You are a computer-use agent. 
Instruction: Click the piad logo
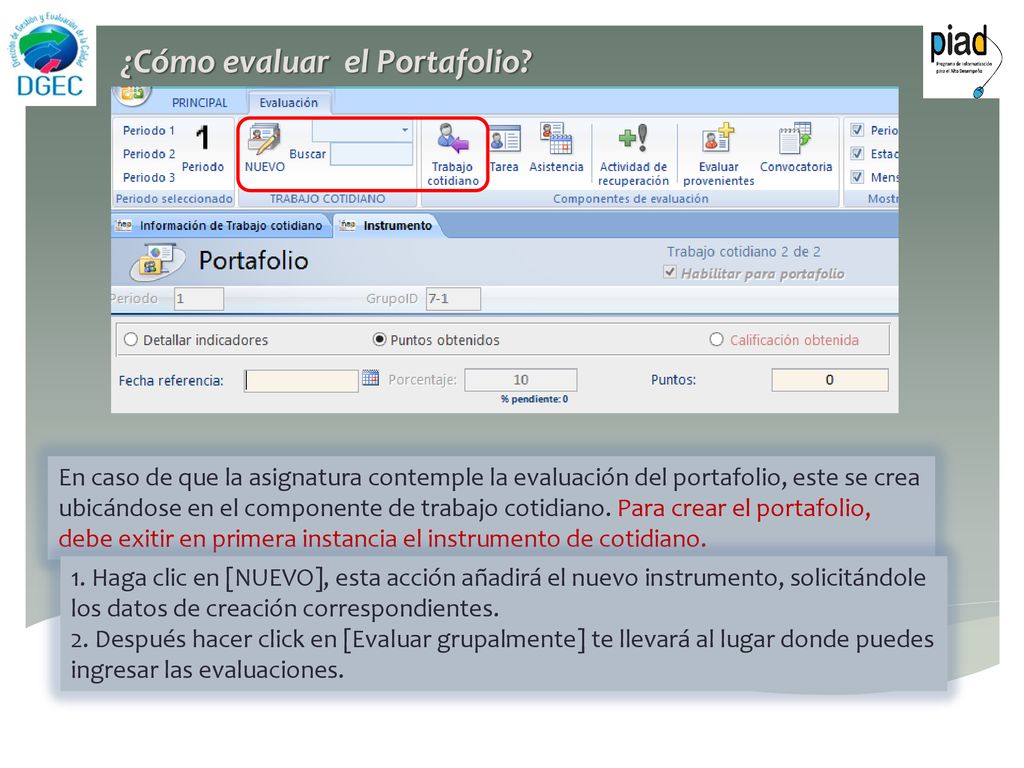tap(964, 59)
